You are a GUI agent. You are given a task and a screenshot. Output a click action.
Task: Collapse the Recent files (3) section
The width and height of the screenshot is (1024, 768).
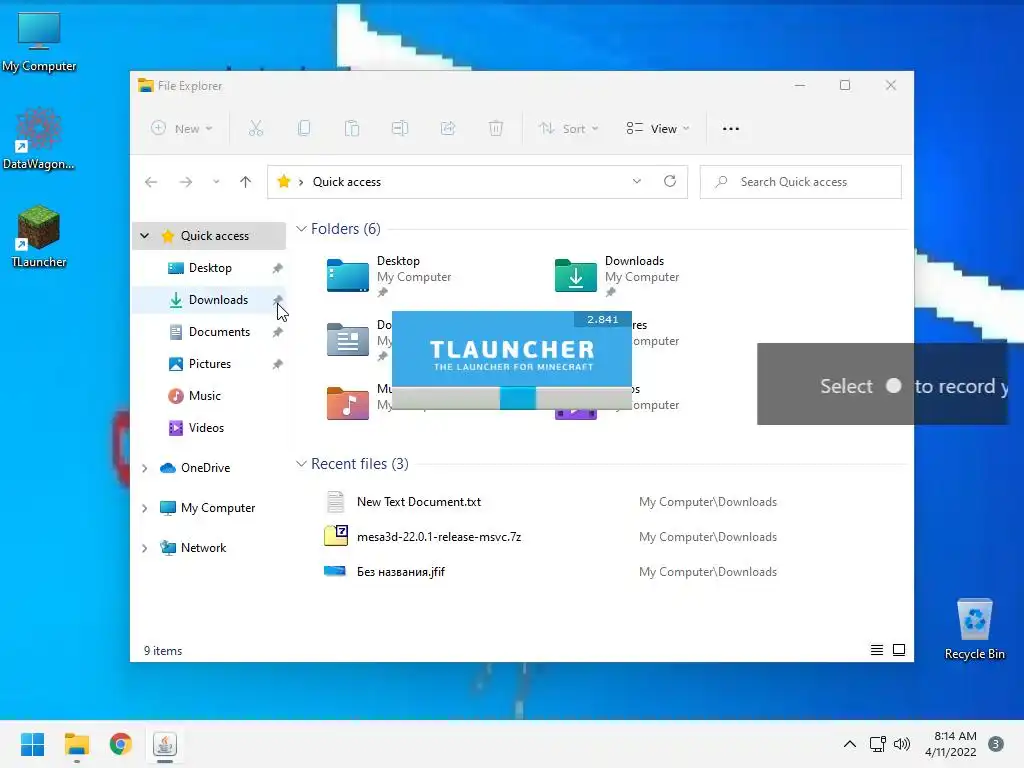301,464
